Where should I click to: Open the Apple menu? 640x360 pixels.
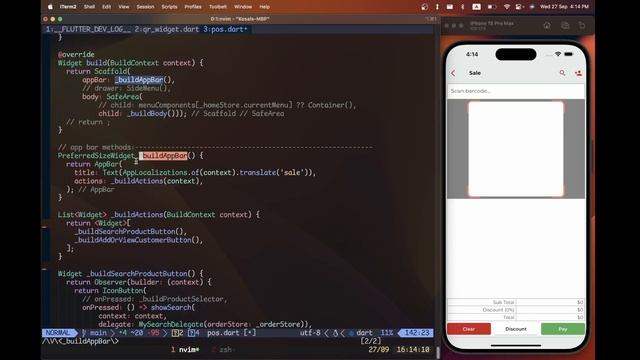(x=50, y=7)
